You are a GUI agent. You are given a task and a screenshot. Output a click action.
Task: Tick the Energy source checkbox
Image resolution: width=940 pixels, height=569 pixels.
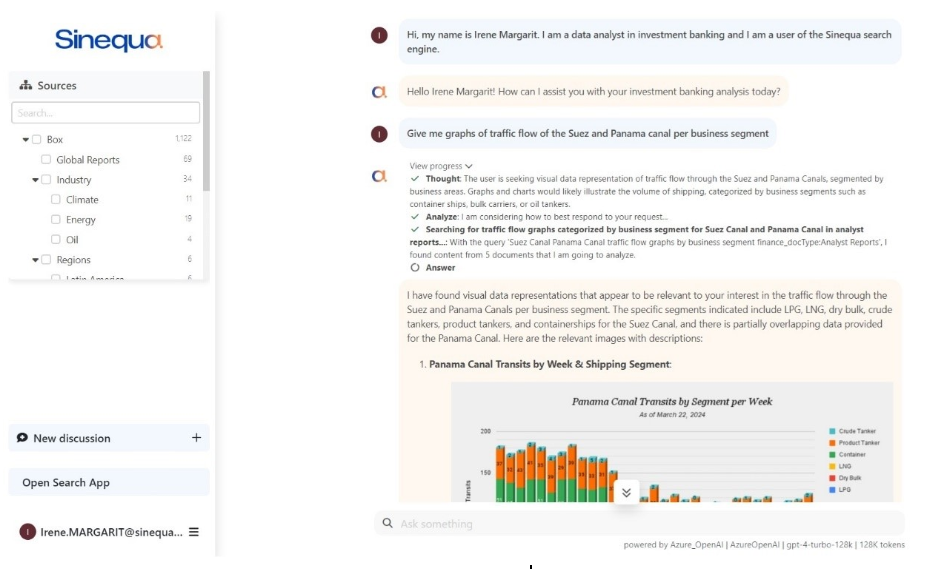pos(56,220)
